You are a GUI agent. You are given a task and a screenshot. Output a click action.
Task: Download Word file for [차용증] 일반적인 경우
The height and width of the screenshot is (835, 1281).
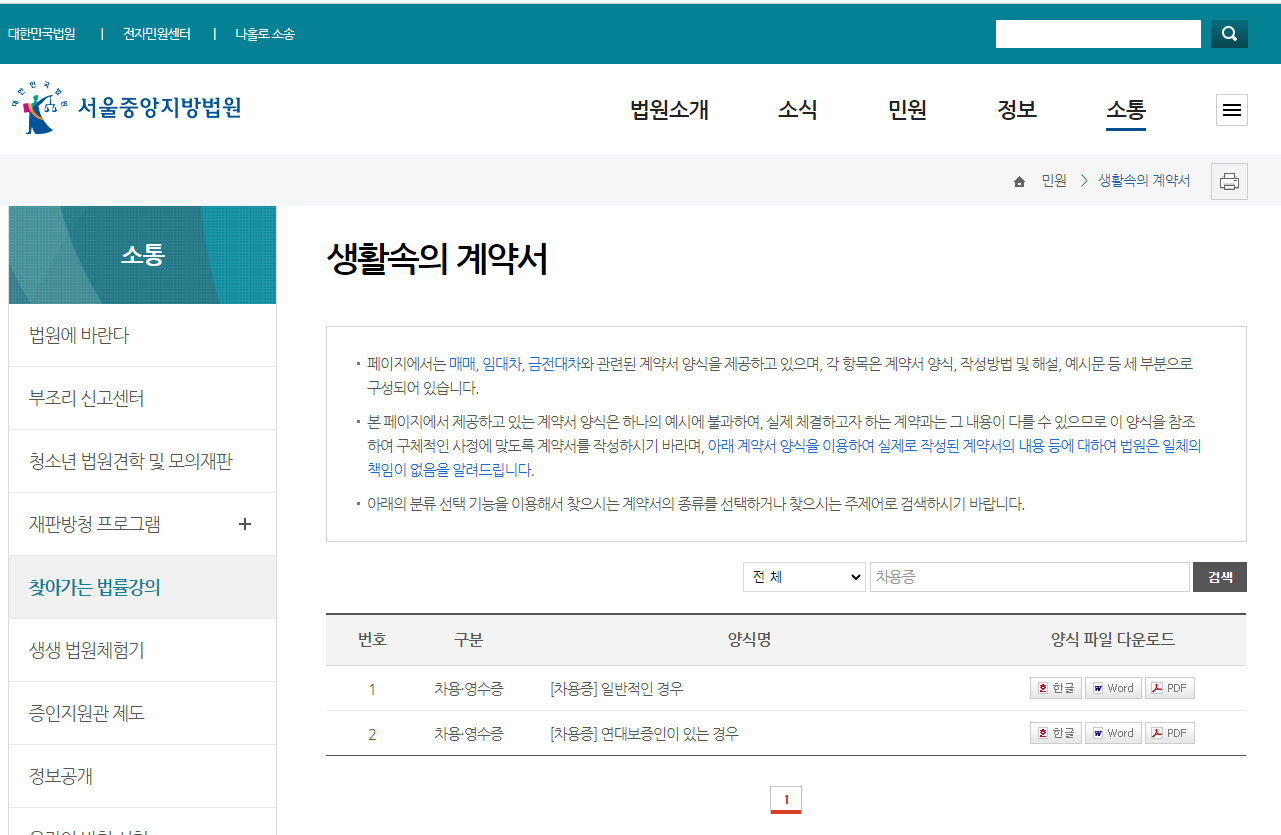(x=1113, y=687)
